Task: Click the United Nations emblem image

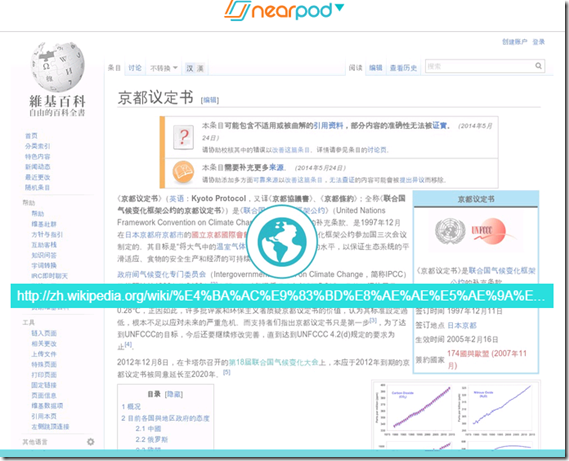Action: pos(450,231)
